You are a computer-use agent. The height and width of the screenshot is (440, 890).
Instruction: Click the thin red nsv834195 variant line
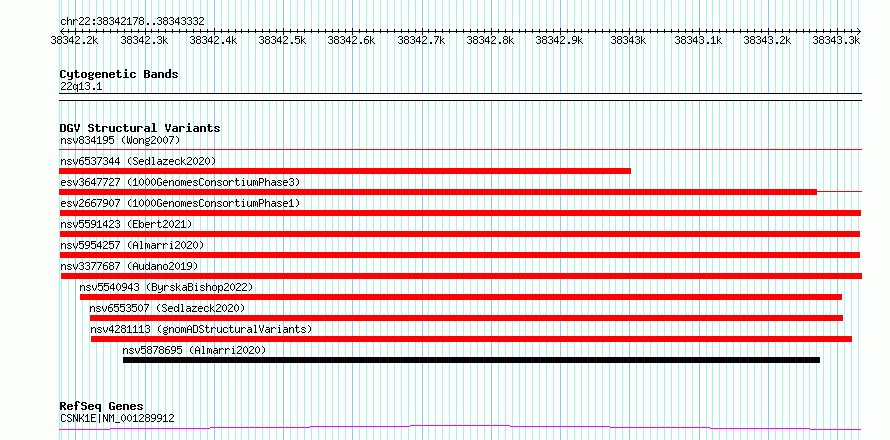pos(460,149)
